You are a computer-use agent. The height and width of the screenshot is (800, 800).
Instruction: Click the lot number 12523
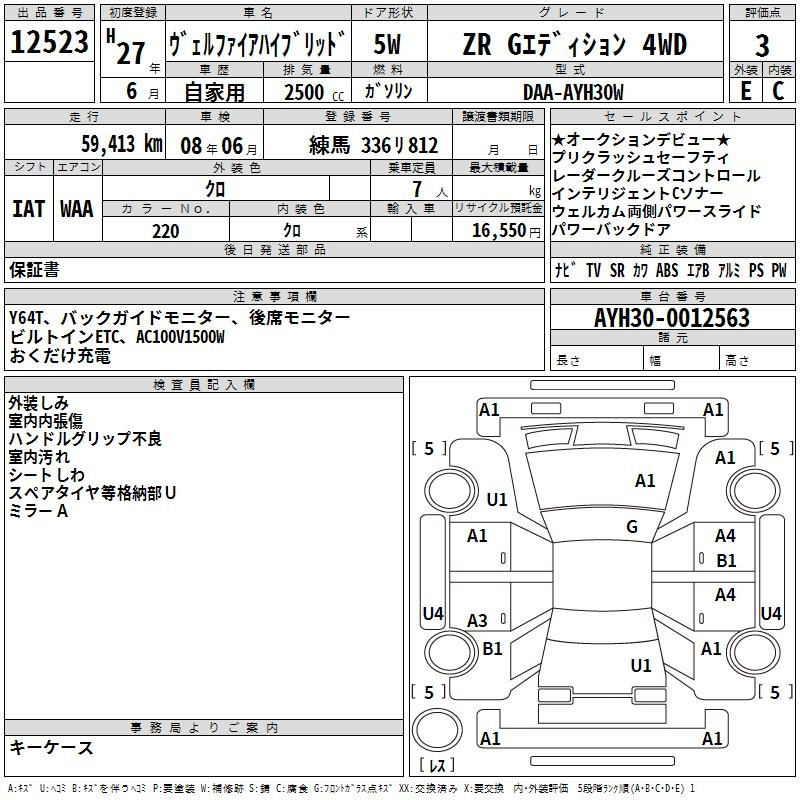49,42
